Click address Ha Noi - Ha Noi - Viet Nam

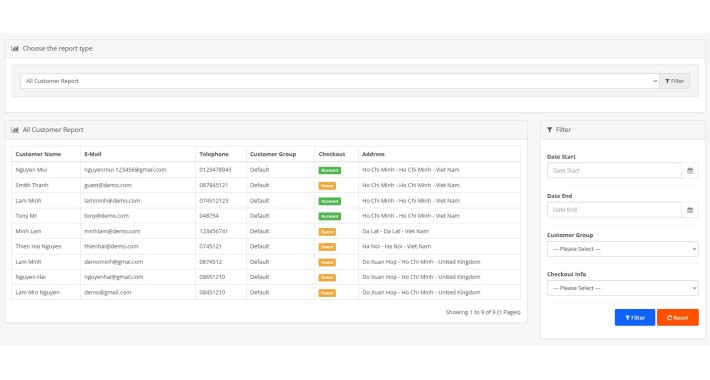point(397,246)
